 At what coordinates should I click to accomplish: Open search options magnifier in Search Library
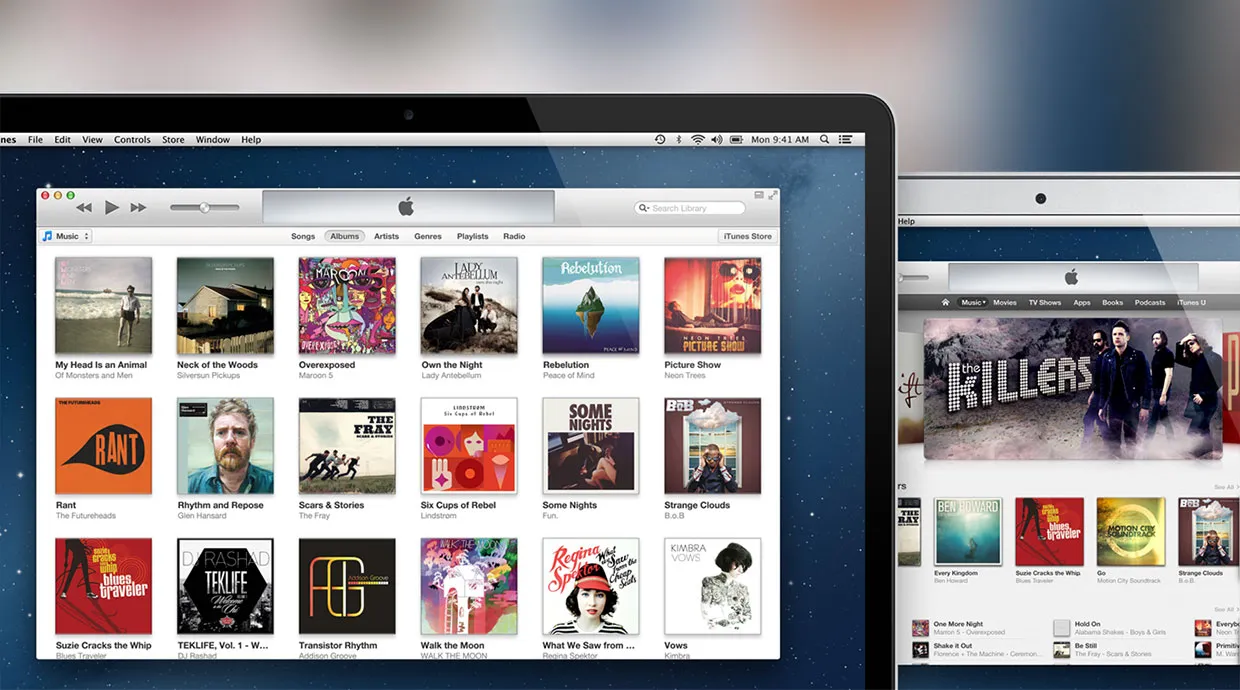tap(644, 208)
